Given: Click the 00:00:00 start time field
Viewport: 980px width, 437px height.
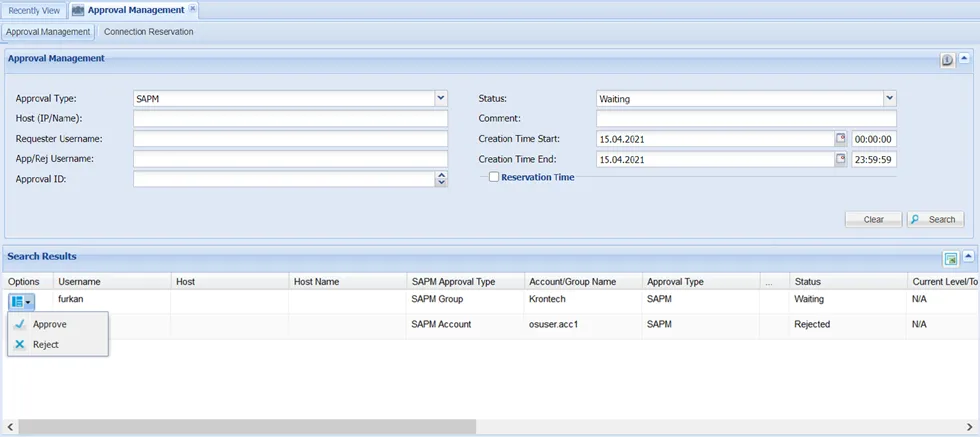Looking at the screenshot, I should 874,139.
